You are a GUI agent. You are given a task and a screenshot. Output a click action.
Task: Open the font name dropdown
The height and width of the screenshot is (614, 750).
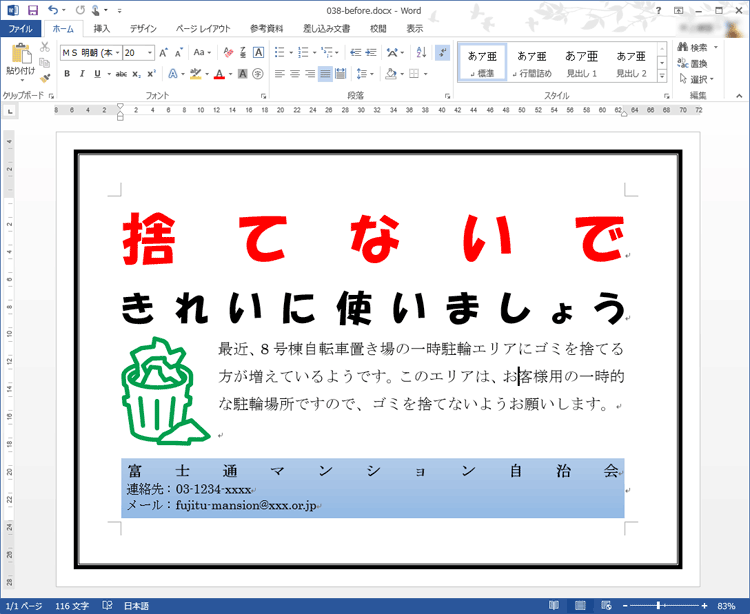pos(118,53)
